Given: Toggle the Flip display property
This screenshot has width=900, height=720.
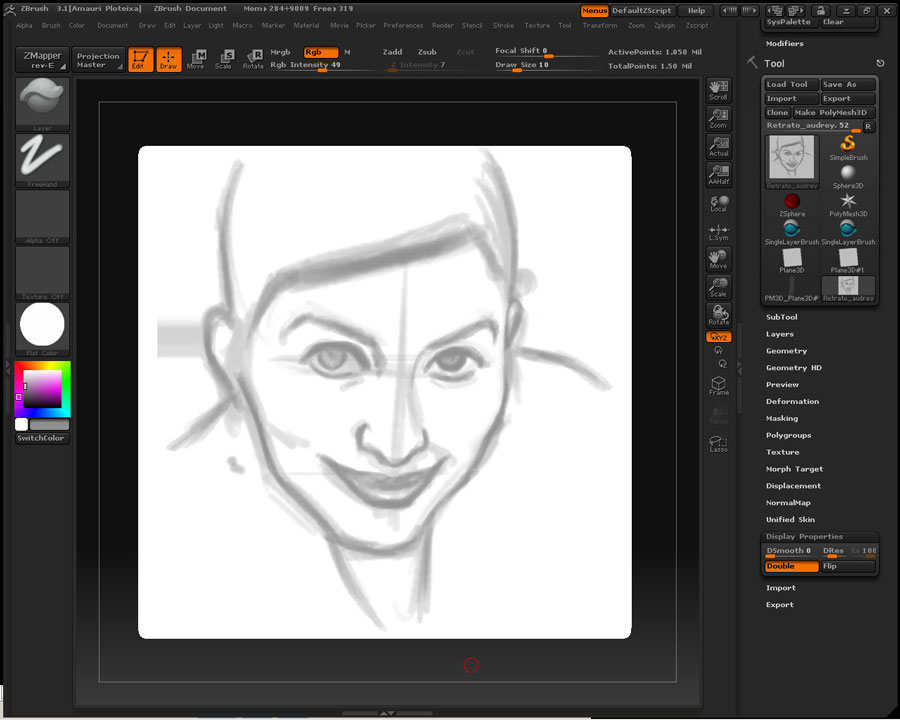Looking at the screenshot, I should (848, 566).
